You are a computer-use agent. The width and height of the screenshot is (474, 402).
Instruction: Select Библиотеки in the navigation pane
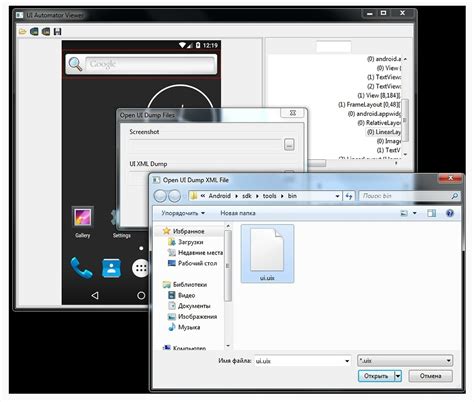click(x=190, y=284)
